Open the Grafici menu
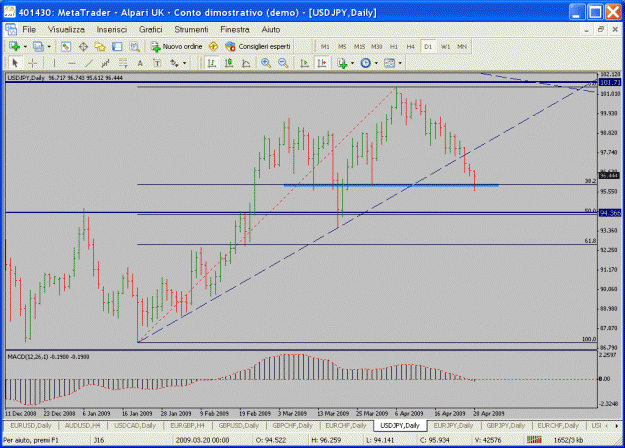The height and width of the screenshot is (448, 625). pyautogui.click(x=151, y=29)
